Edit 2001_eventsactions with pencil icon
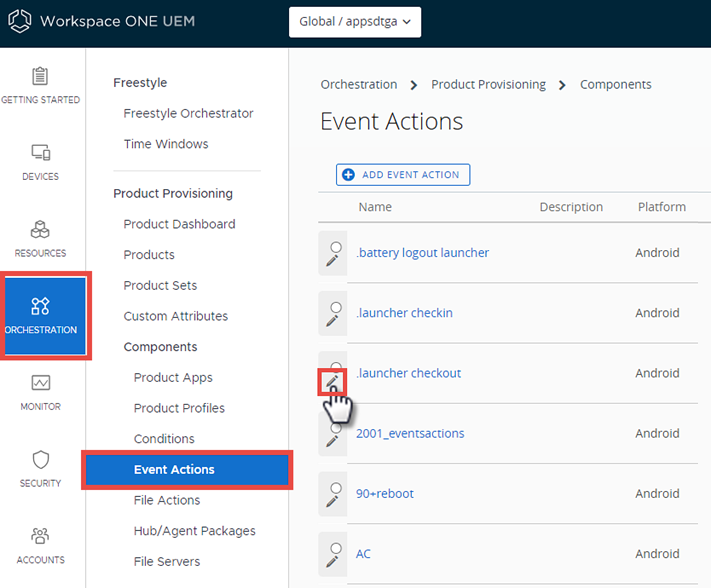Image resolution: width=711 pixels, height=588 pixels. [x=332, y=441]
